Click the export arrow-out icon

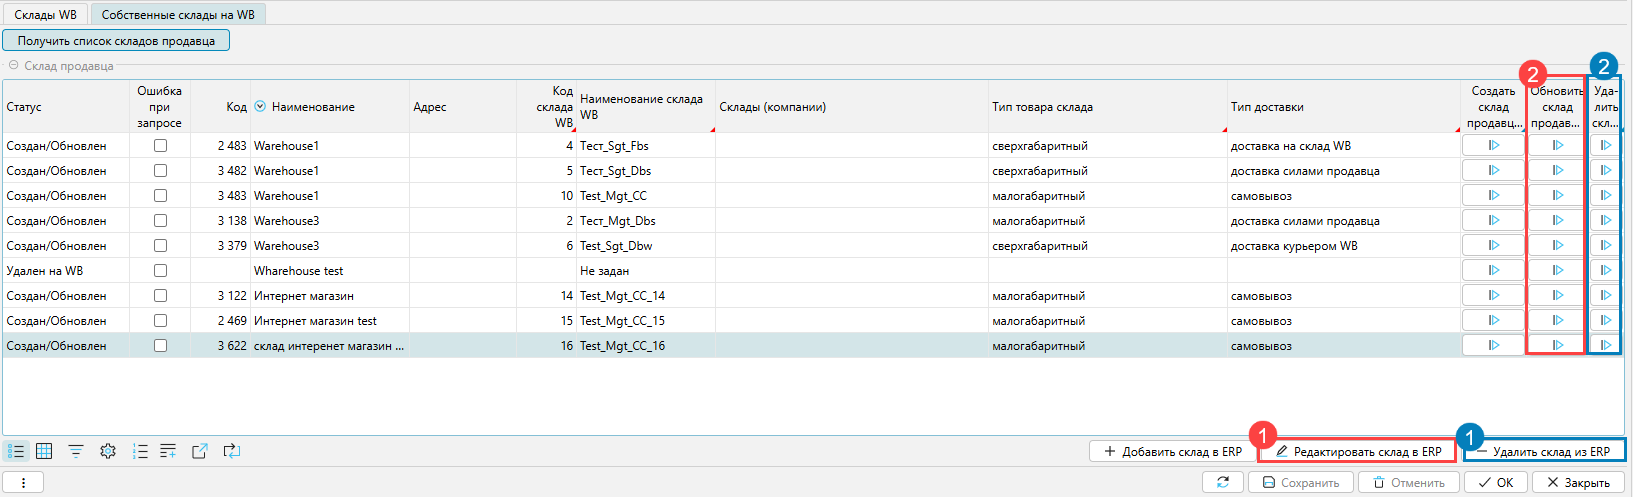coord(200,452)
